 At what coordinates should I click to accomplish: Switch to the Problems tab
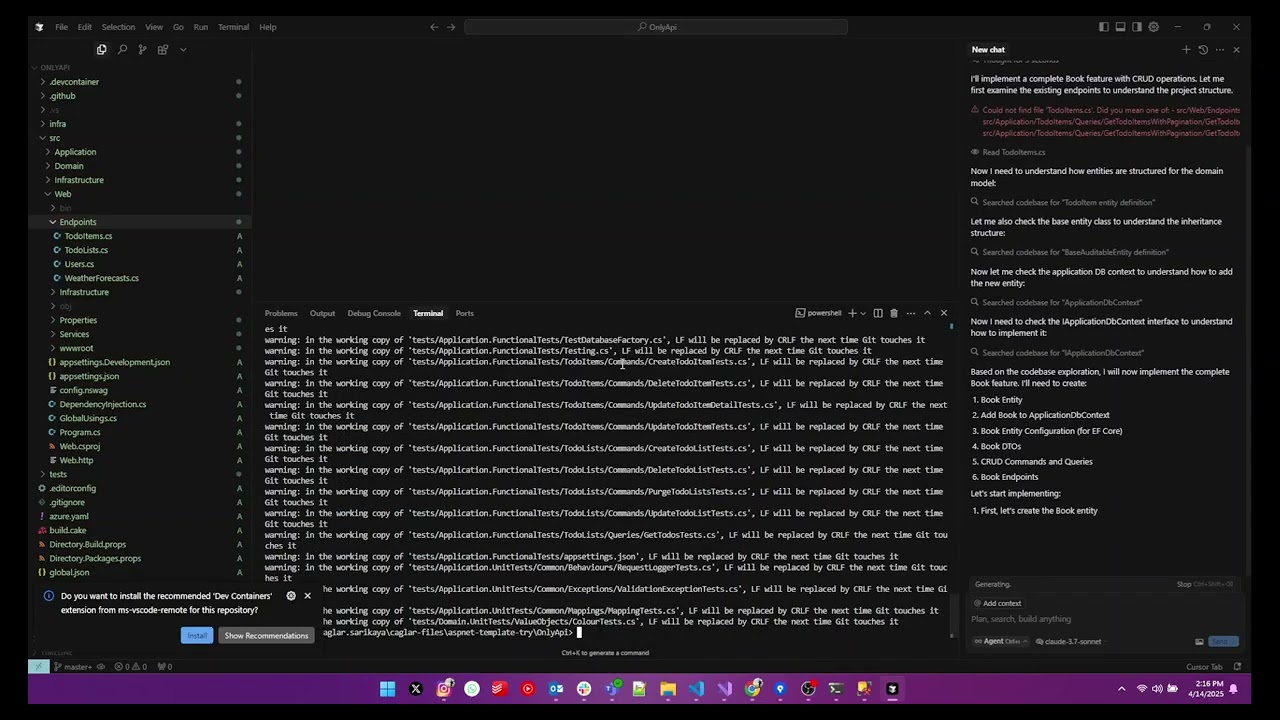281,313
